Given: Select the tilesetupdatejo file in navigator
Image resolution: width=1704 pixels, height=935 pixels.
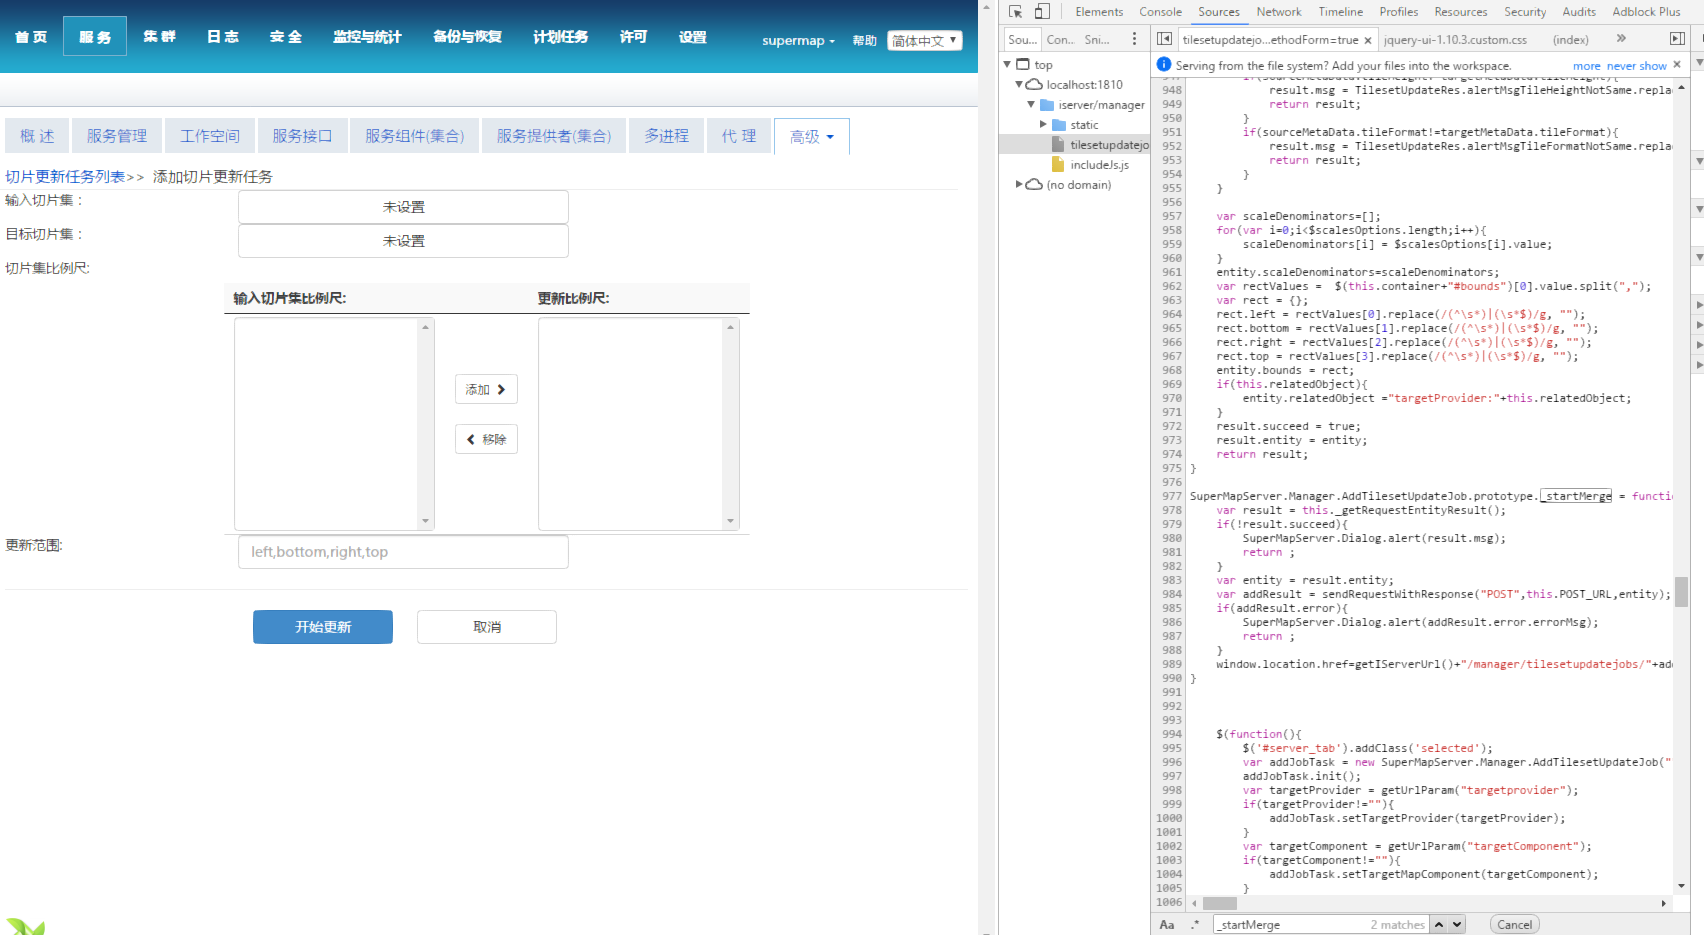Looking at the screenshot, I should pos(1108,145).
